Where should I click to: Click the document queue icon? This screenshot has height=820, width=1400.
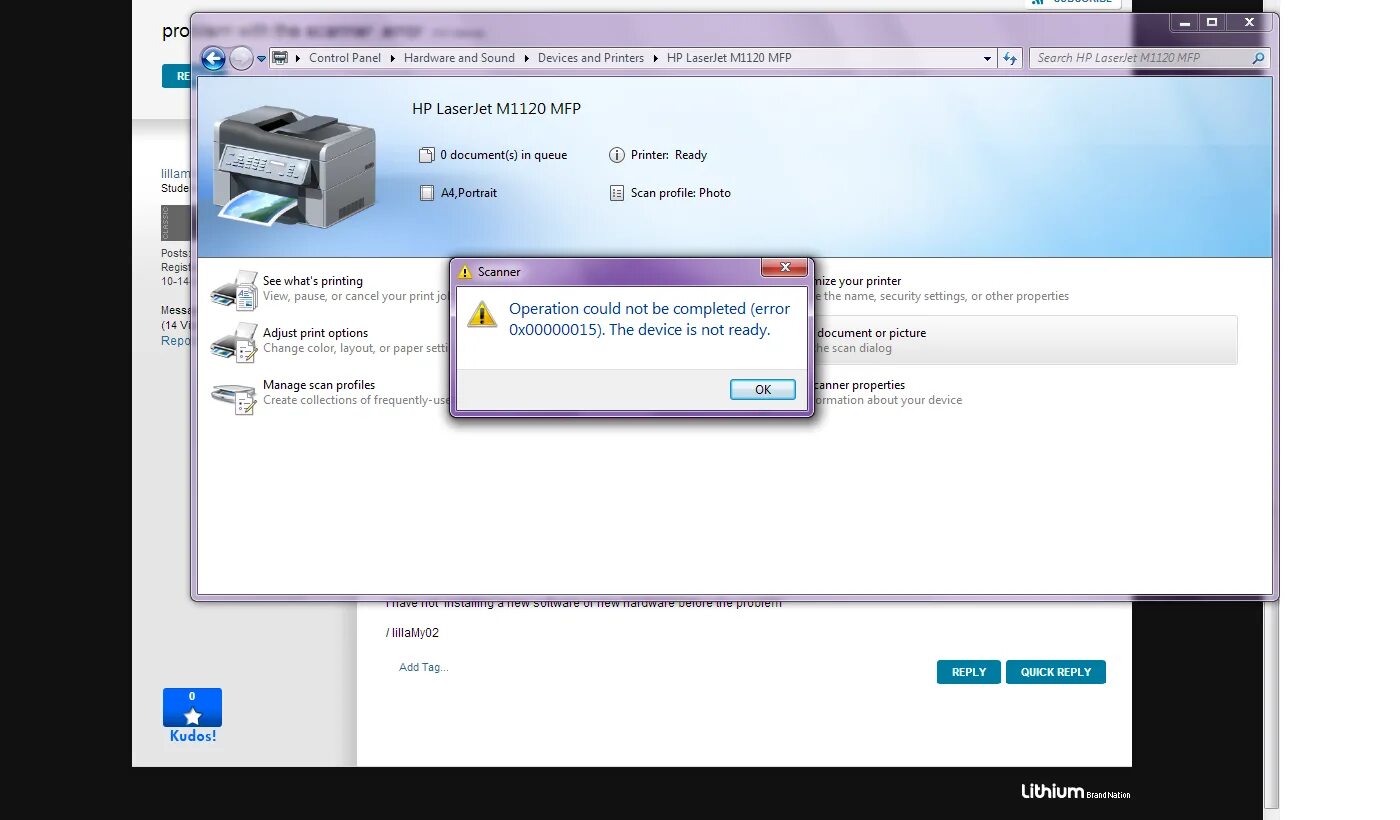[427, 155]
